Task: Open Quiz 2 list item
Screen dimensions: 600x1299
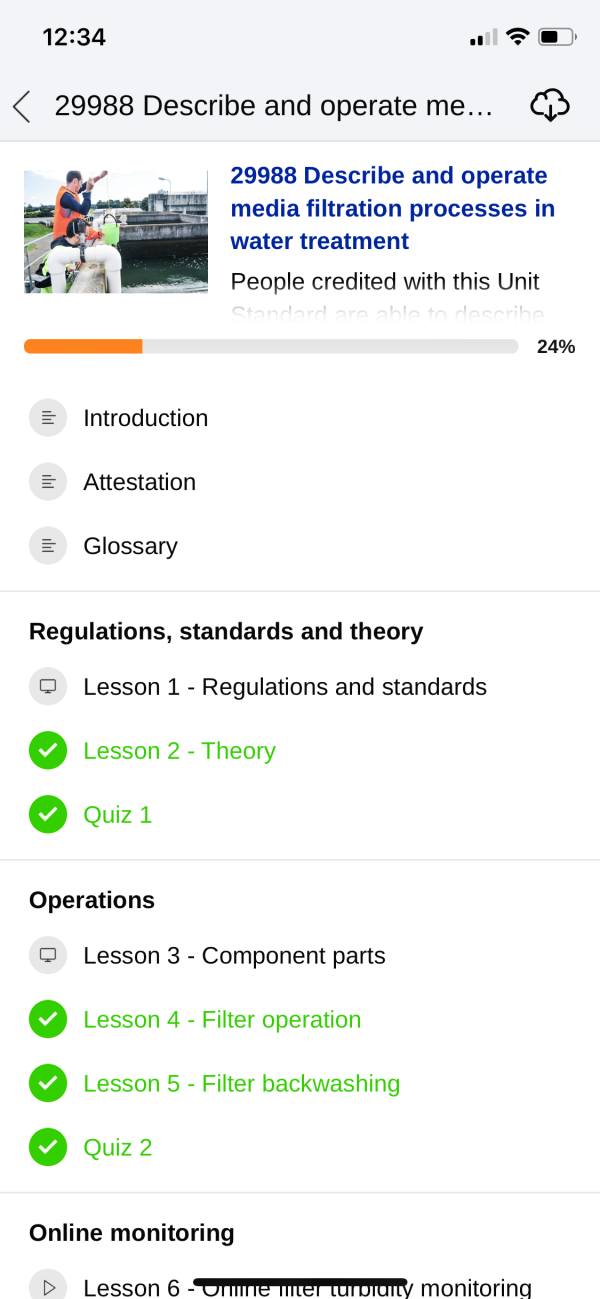Action: coord(118,1148)
